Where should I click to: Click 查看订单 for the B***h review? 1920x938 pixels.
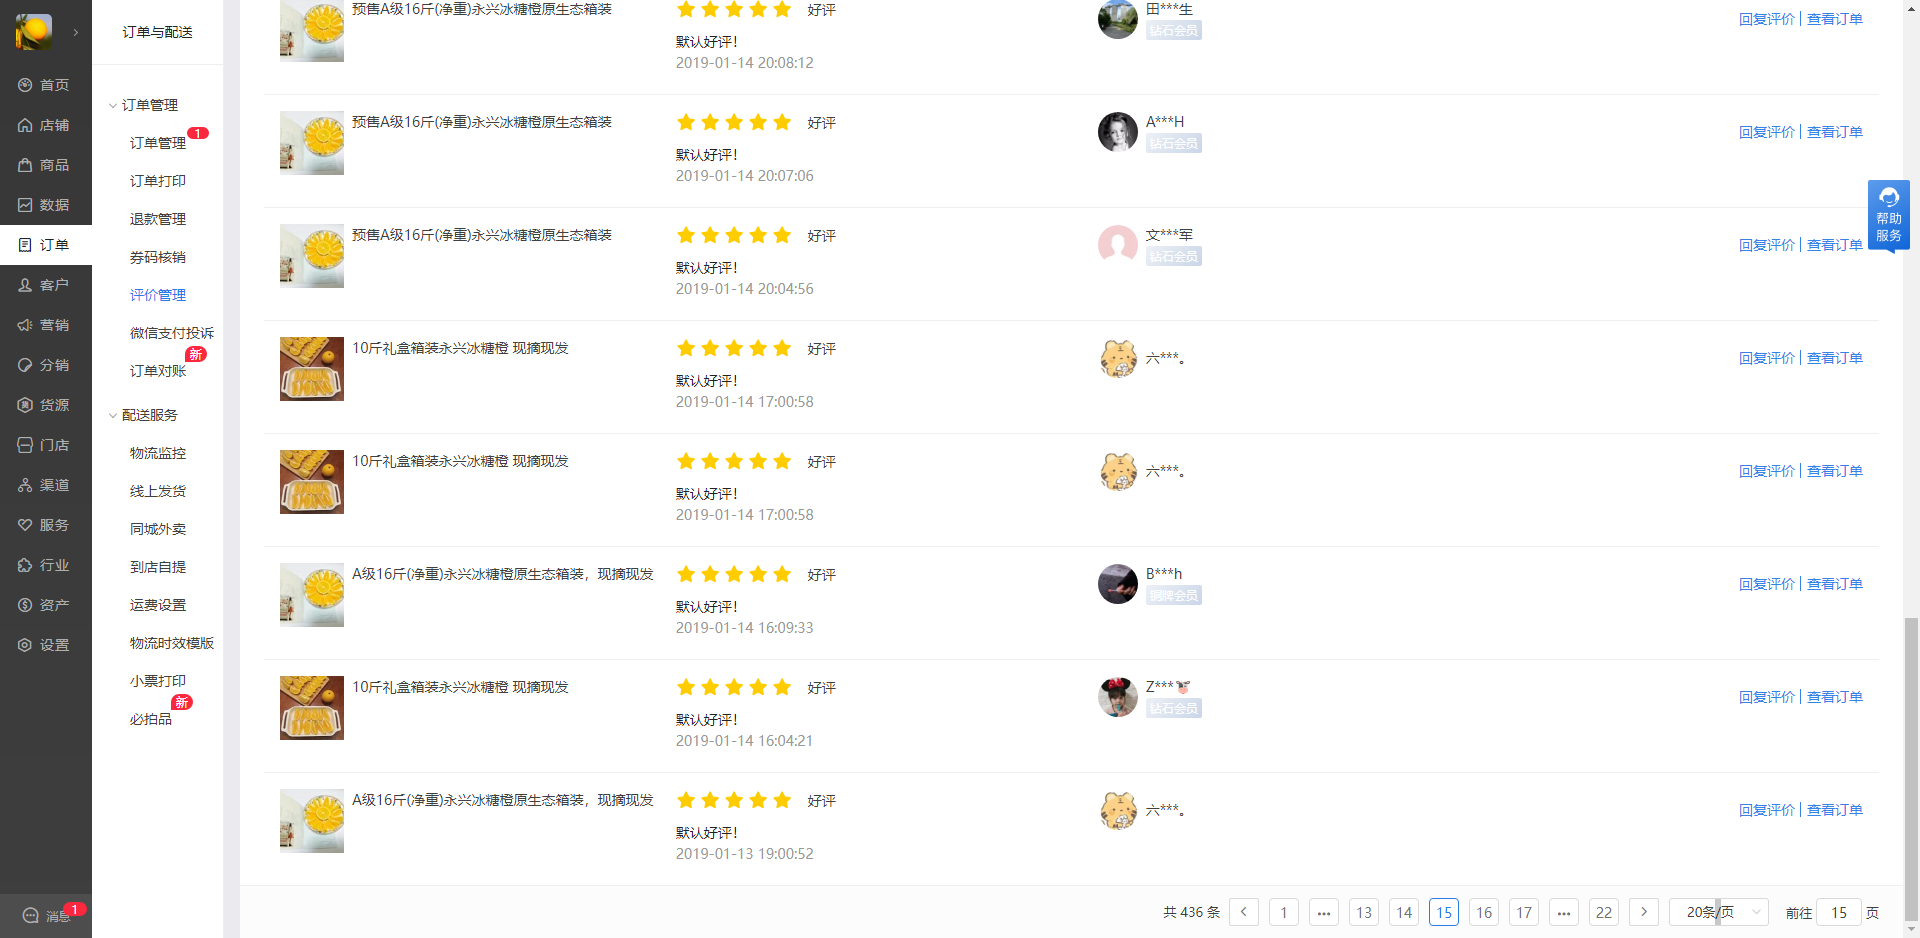pyautogui.click(x=1834, y=584)
